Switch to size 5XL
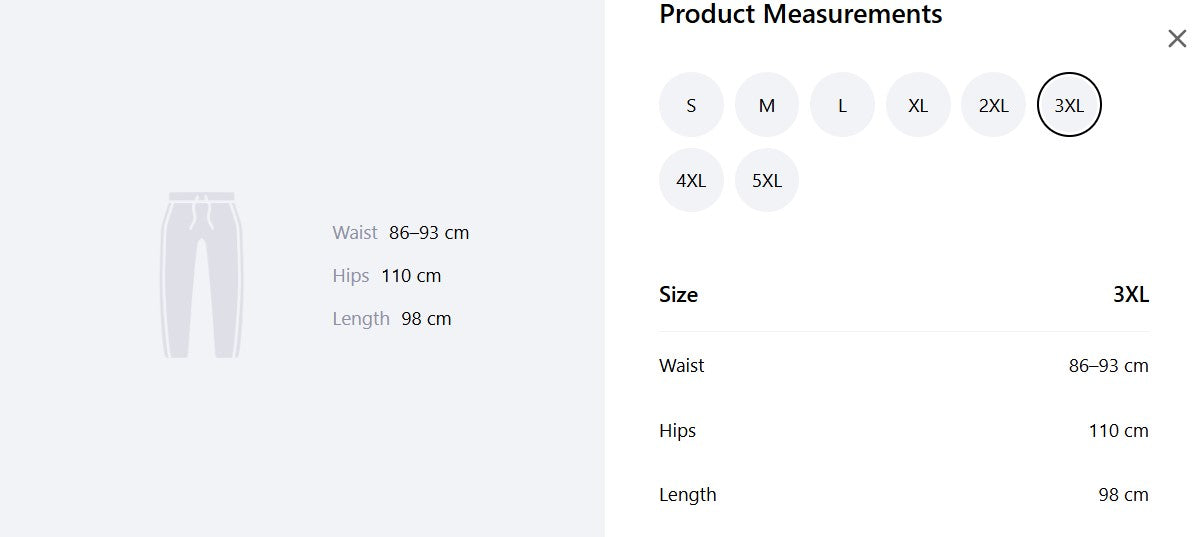The image size is (1193, 537). pos(766,180)
